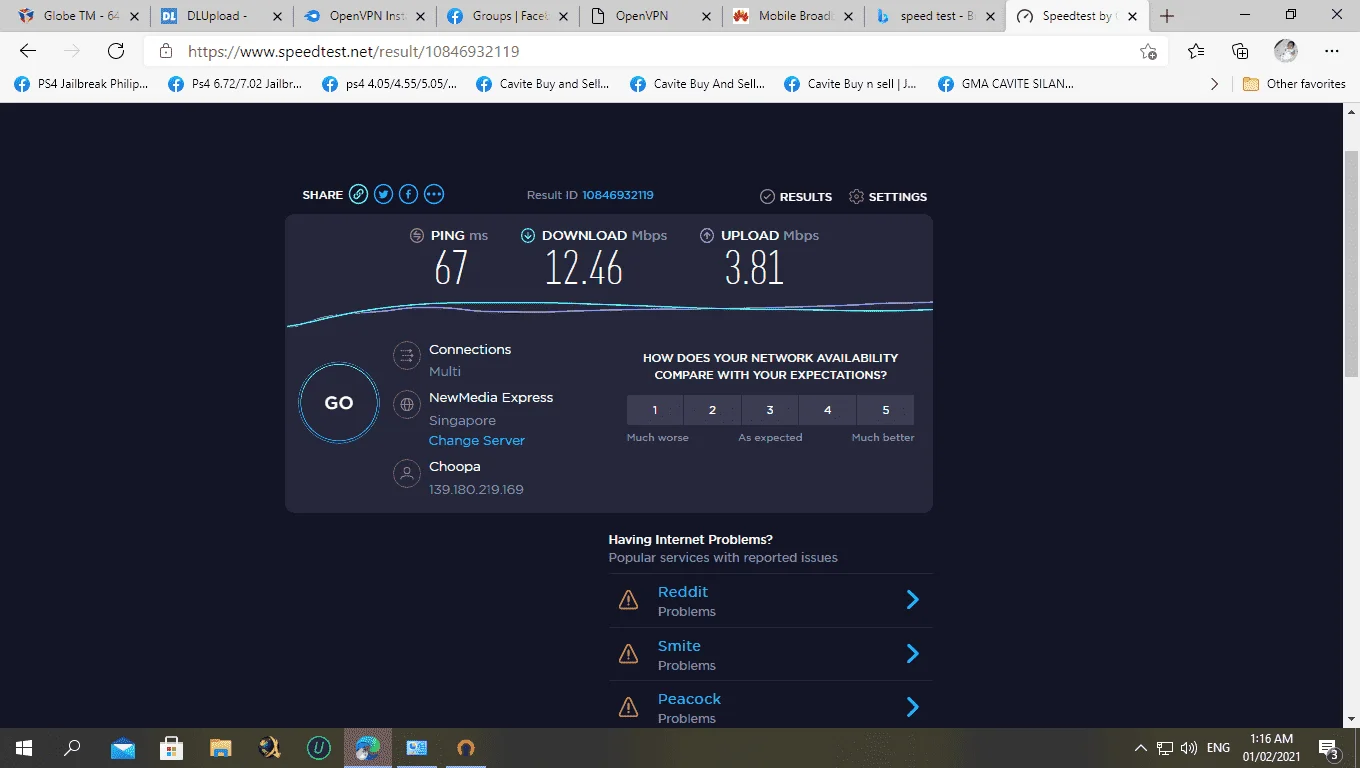Open File Explorer from taskbar
This screenshot has height=768, width=1360.
(220, 747)
